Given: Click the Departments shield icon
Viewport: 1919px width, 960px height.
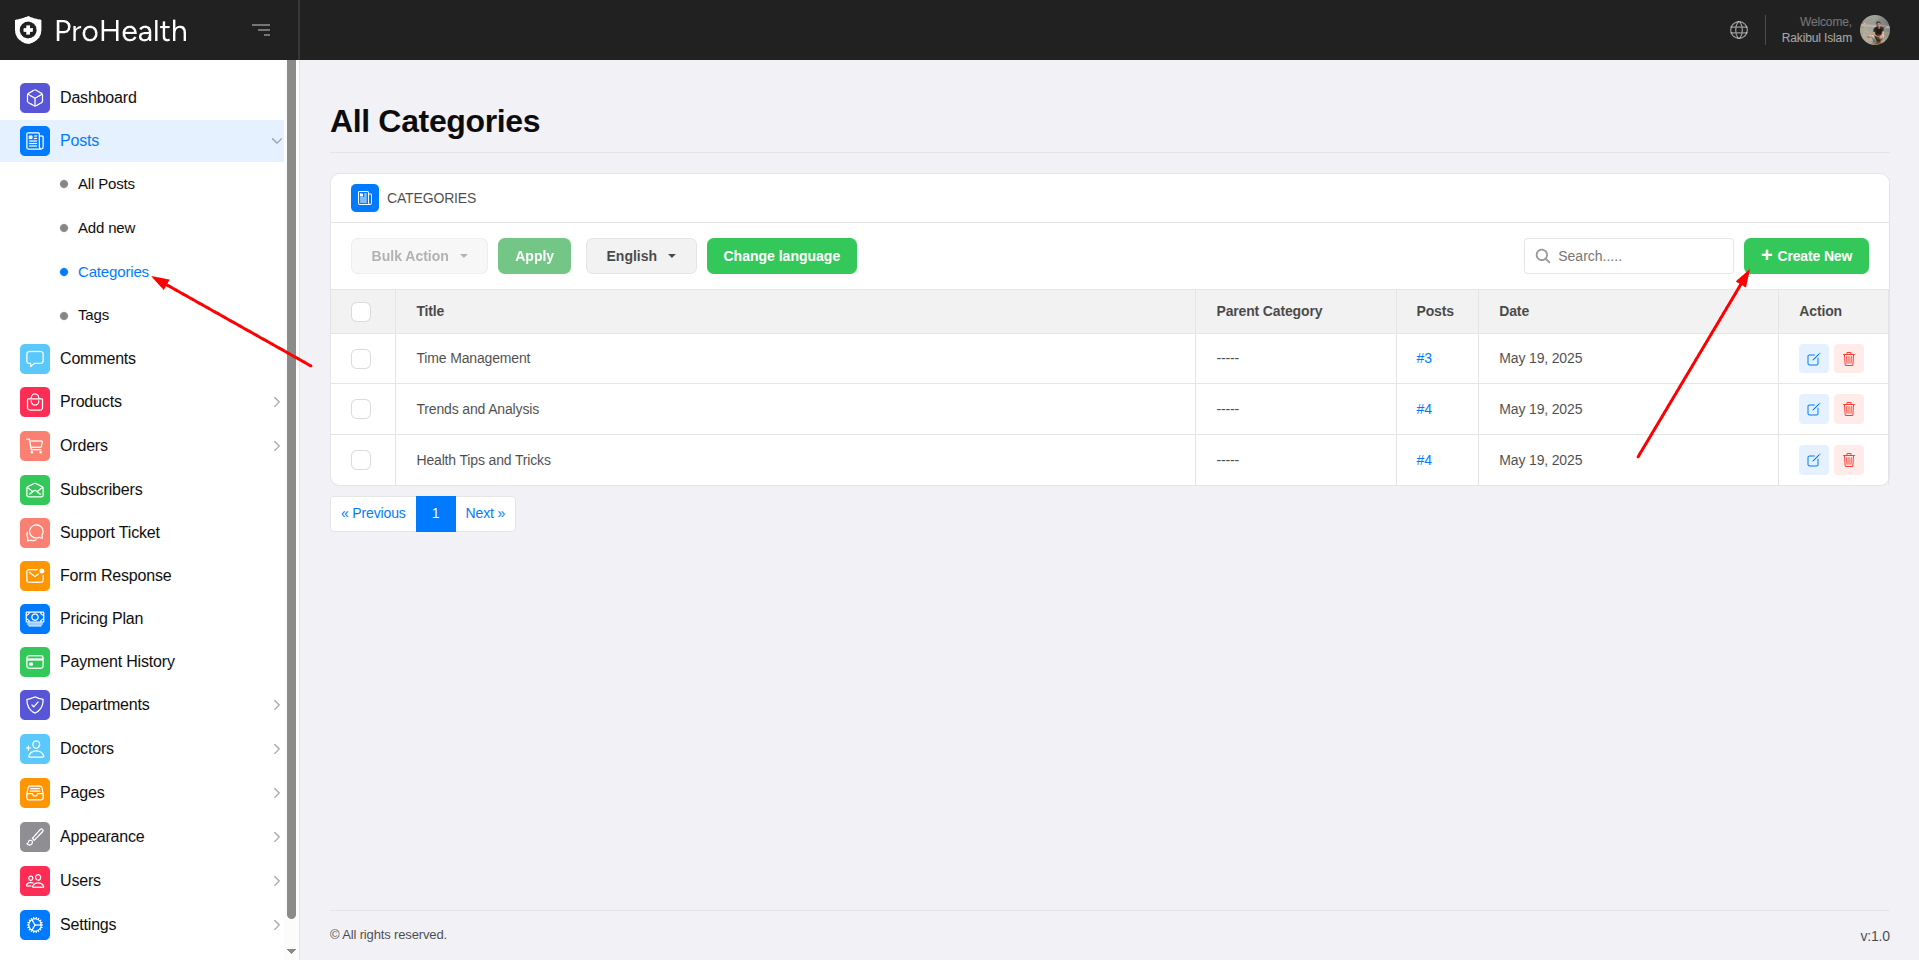Looking at the screenshot, I should pos(35,705).
